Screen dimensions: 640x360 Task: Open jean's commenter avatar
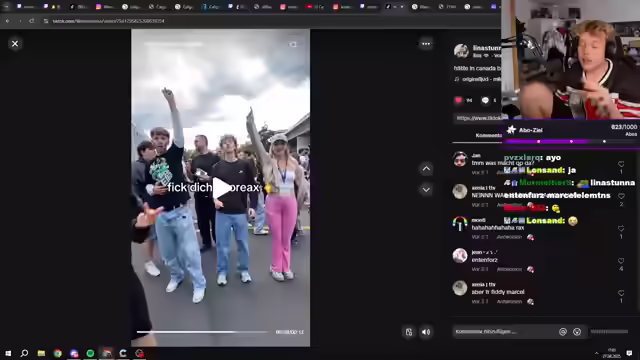click(460, 256)
